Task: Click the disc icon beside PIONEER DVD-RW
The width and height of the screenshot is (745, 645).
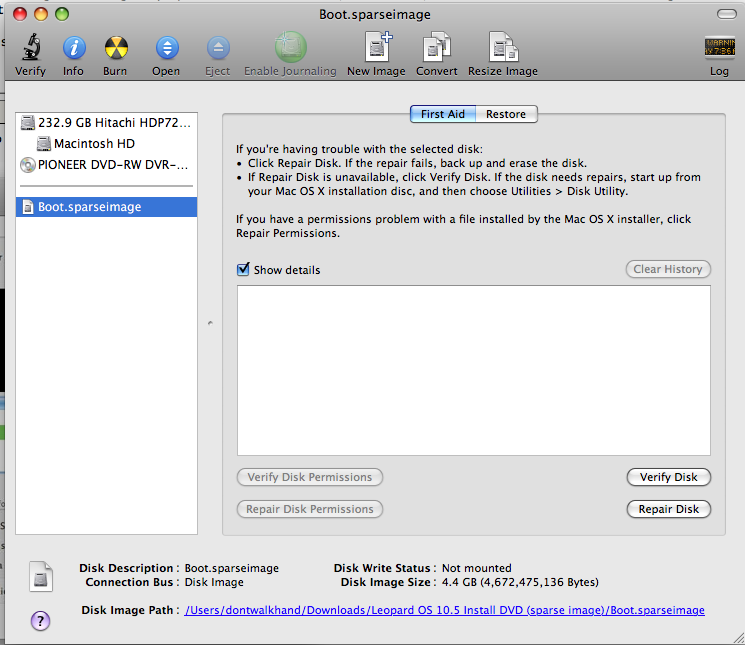Action: 28,165
